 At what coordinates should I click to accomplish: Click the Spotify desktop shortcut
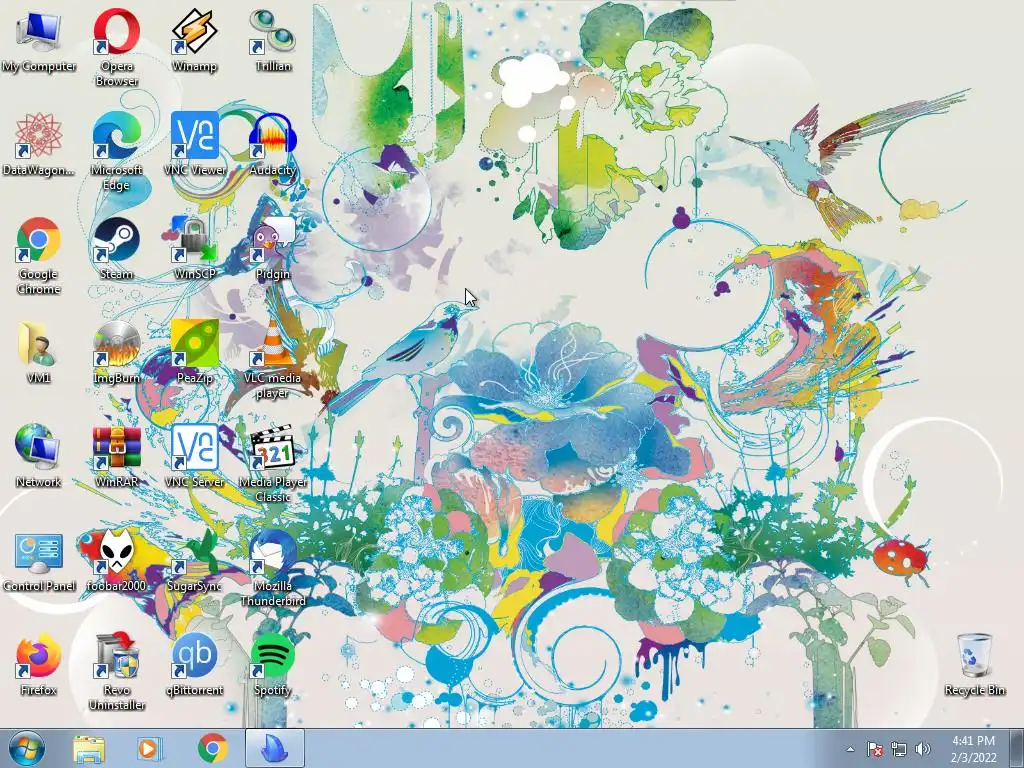click(x=272, y=664)
